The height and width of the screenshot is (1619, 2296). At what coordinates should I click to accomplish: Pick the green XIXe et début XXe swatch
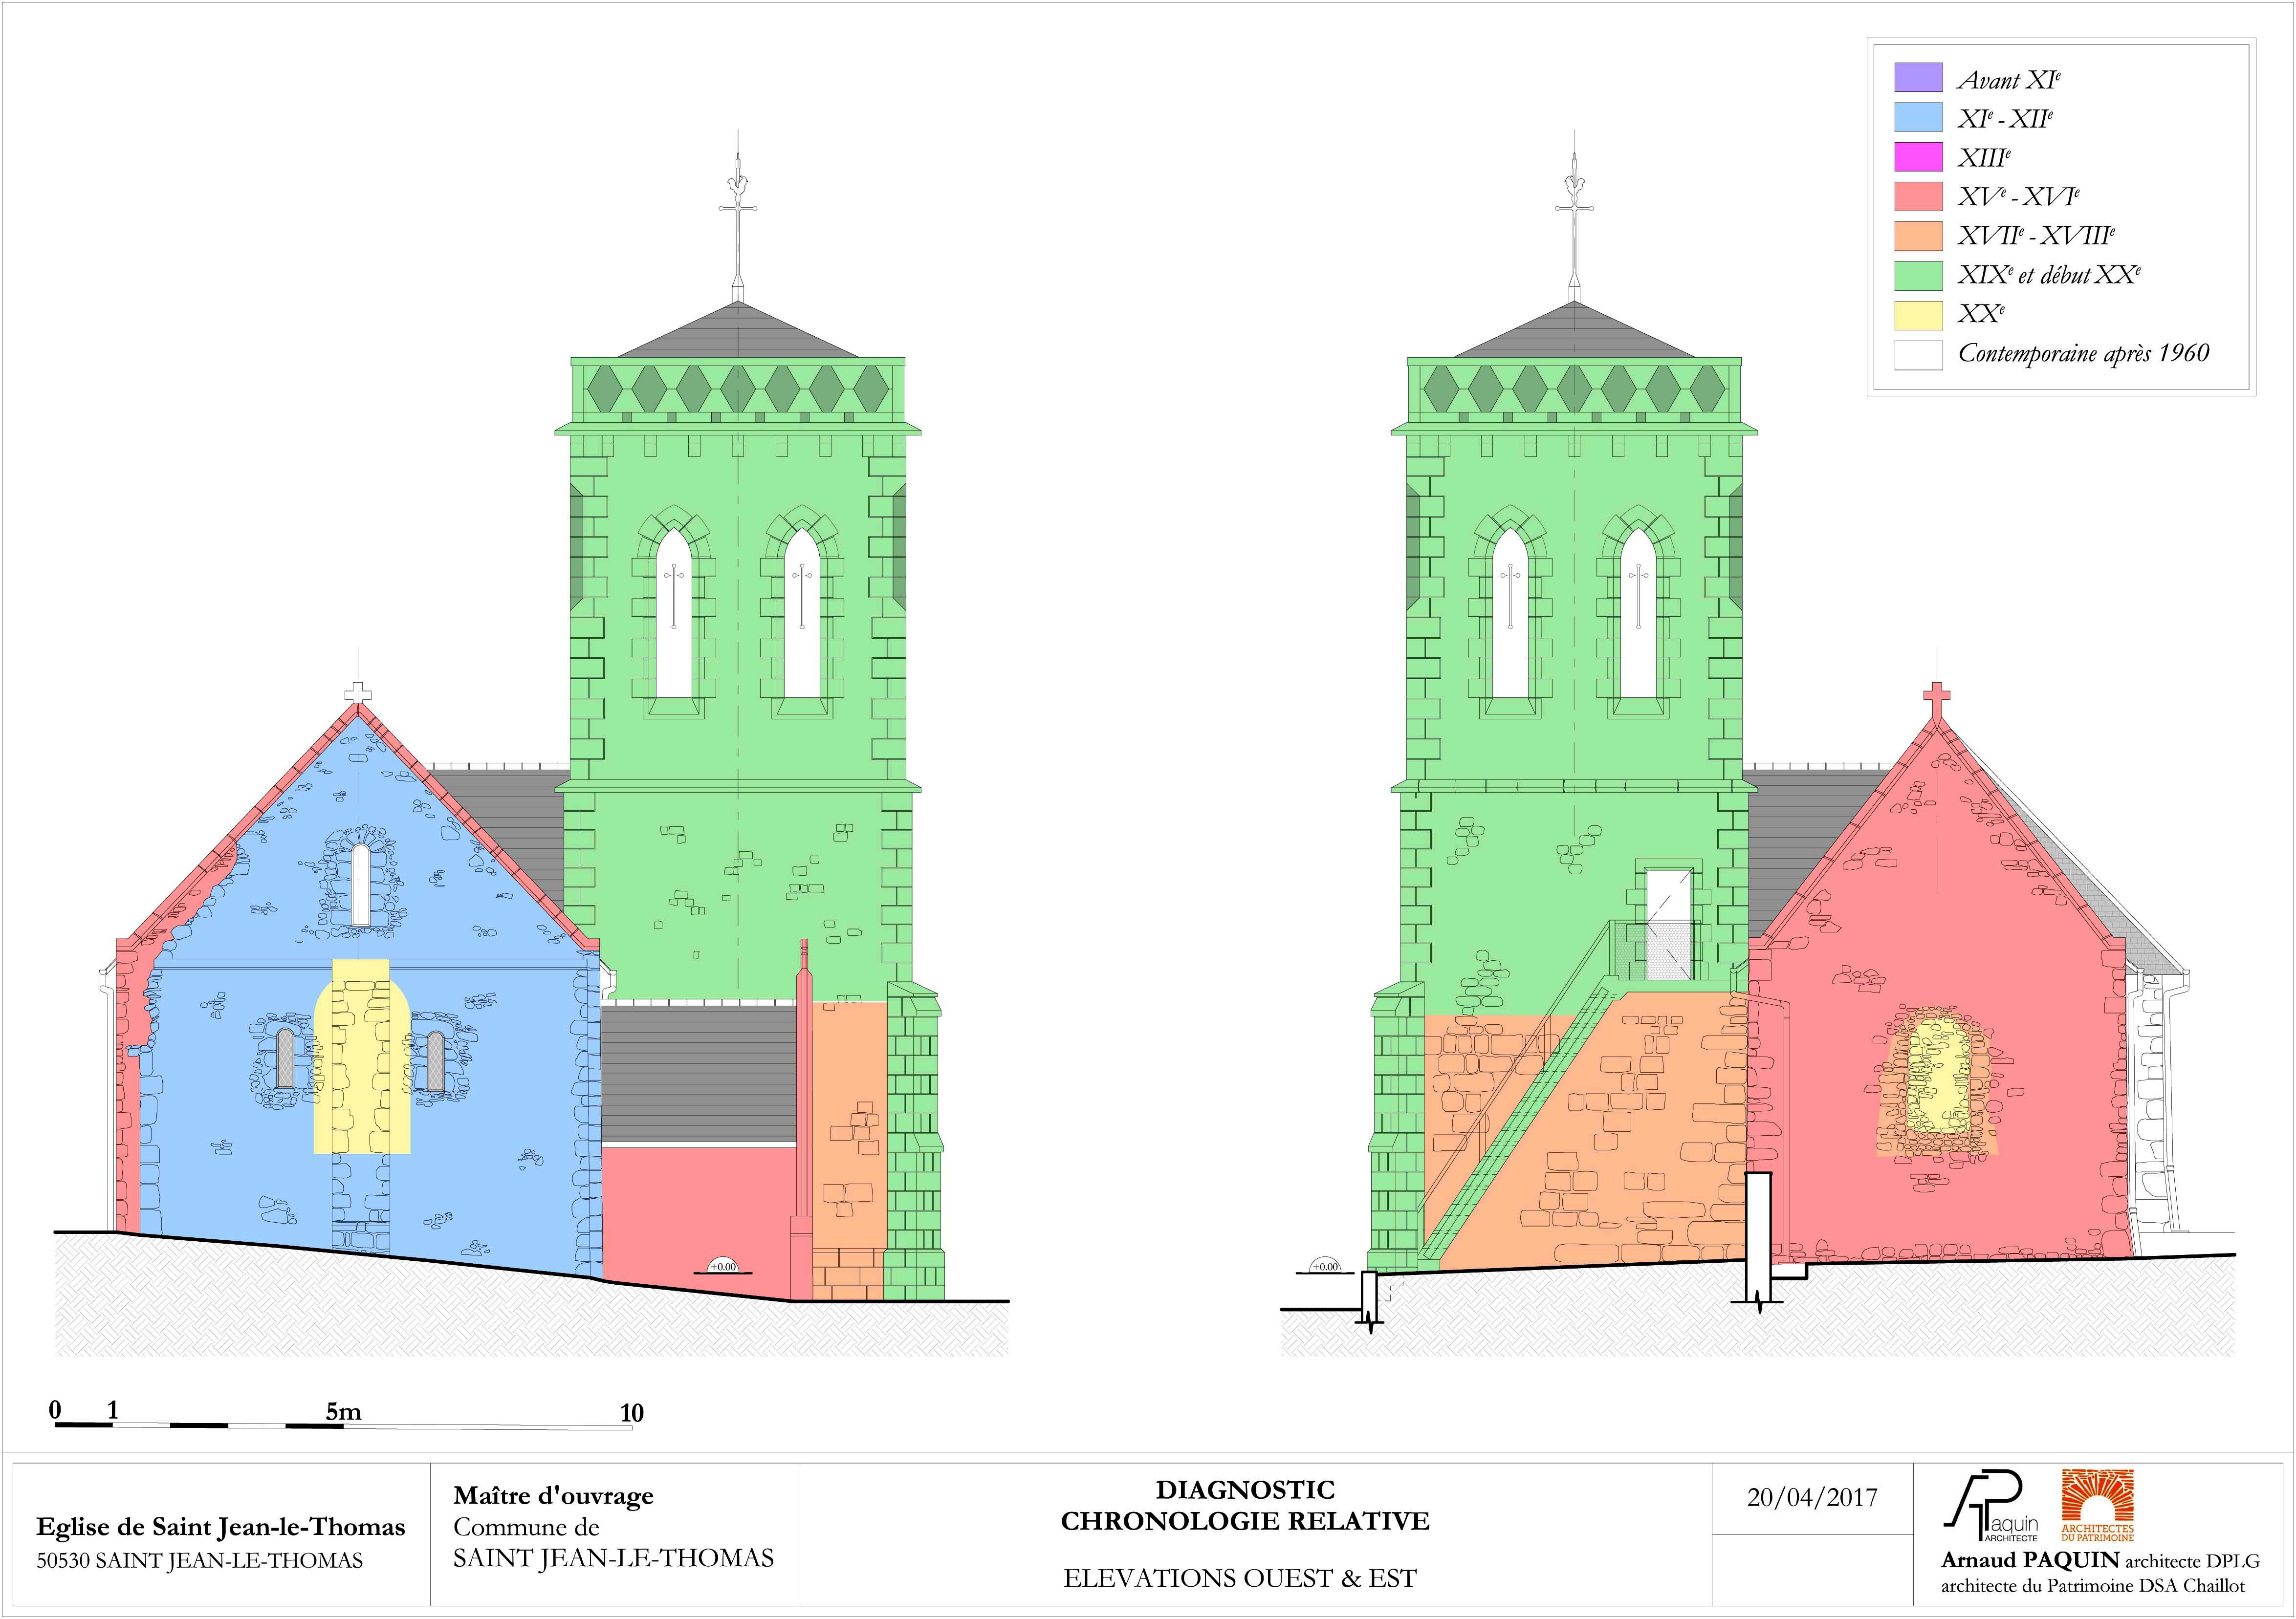click(1918, 275)
